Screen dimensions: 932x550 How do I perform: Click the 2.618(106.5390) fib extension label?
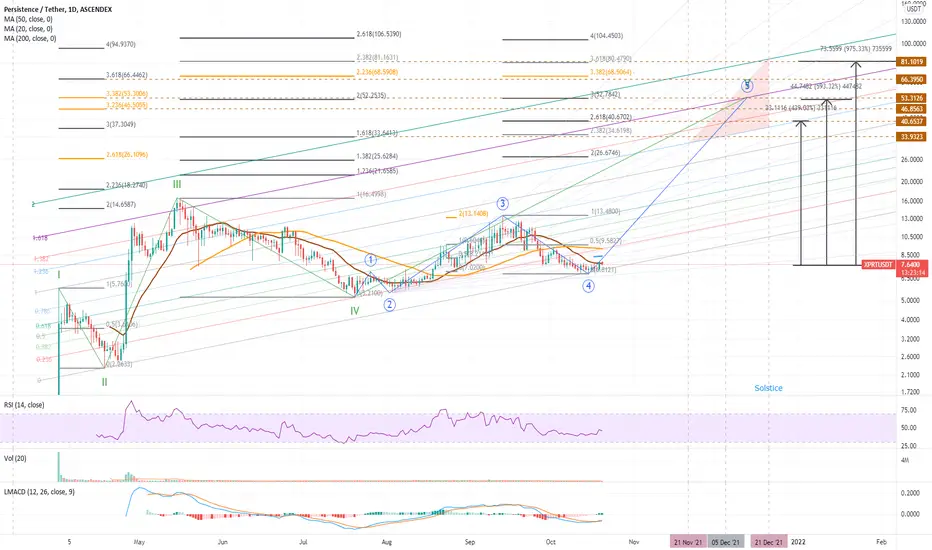coord(379,34)
